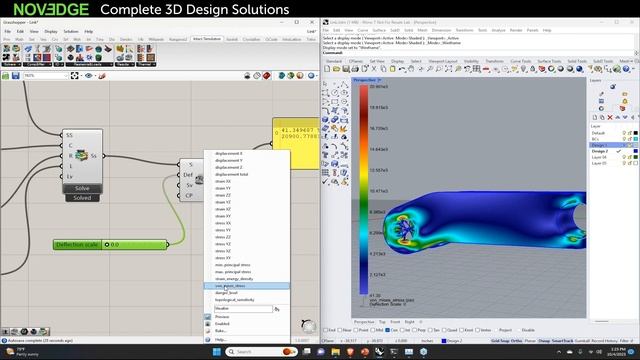Screen dimensions: 640x360
Task: Click the Windows Start button
Action: (x=217, y=351)
